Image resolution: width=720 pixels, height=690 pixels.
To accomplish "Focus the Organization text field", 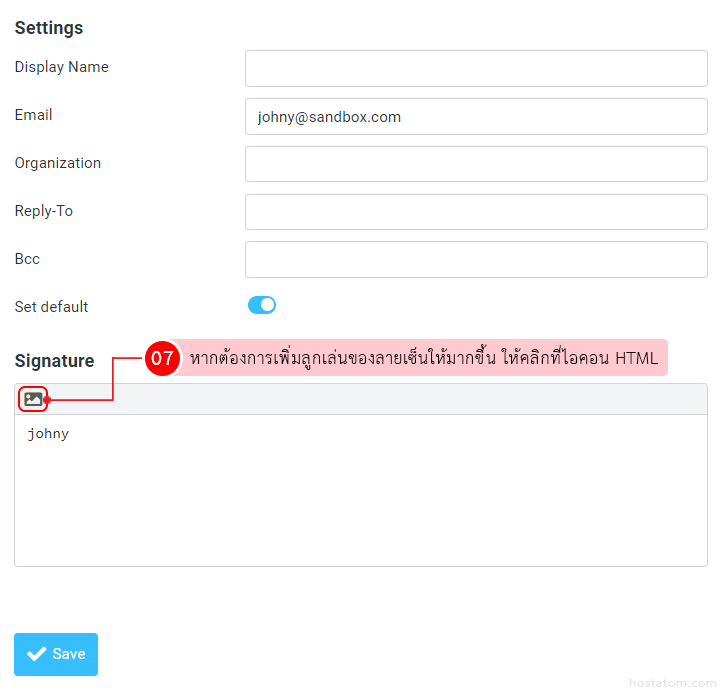I will tap(476, 164).
